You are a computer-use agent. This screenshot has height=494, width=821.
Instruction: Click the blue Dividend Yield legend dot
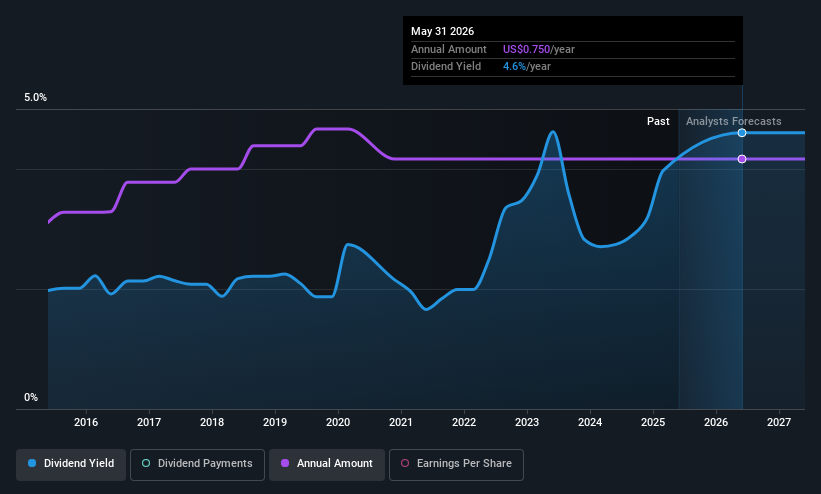click(x=32, y=463)
